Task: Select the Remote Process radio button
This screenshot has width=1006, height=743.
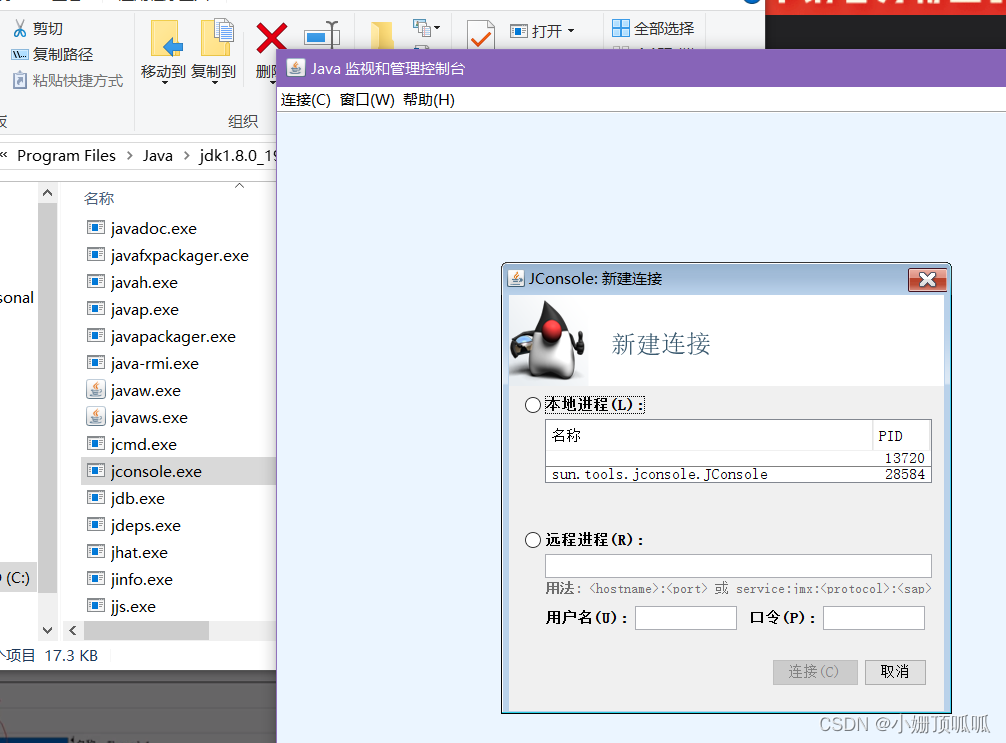Action: [533, 540]
